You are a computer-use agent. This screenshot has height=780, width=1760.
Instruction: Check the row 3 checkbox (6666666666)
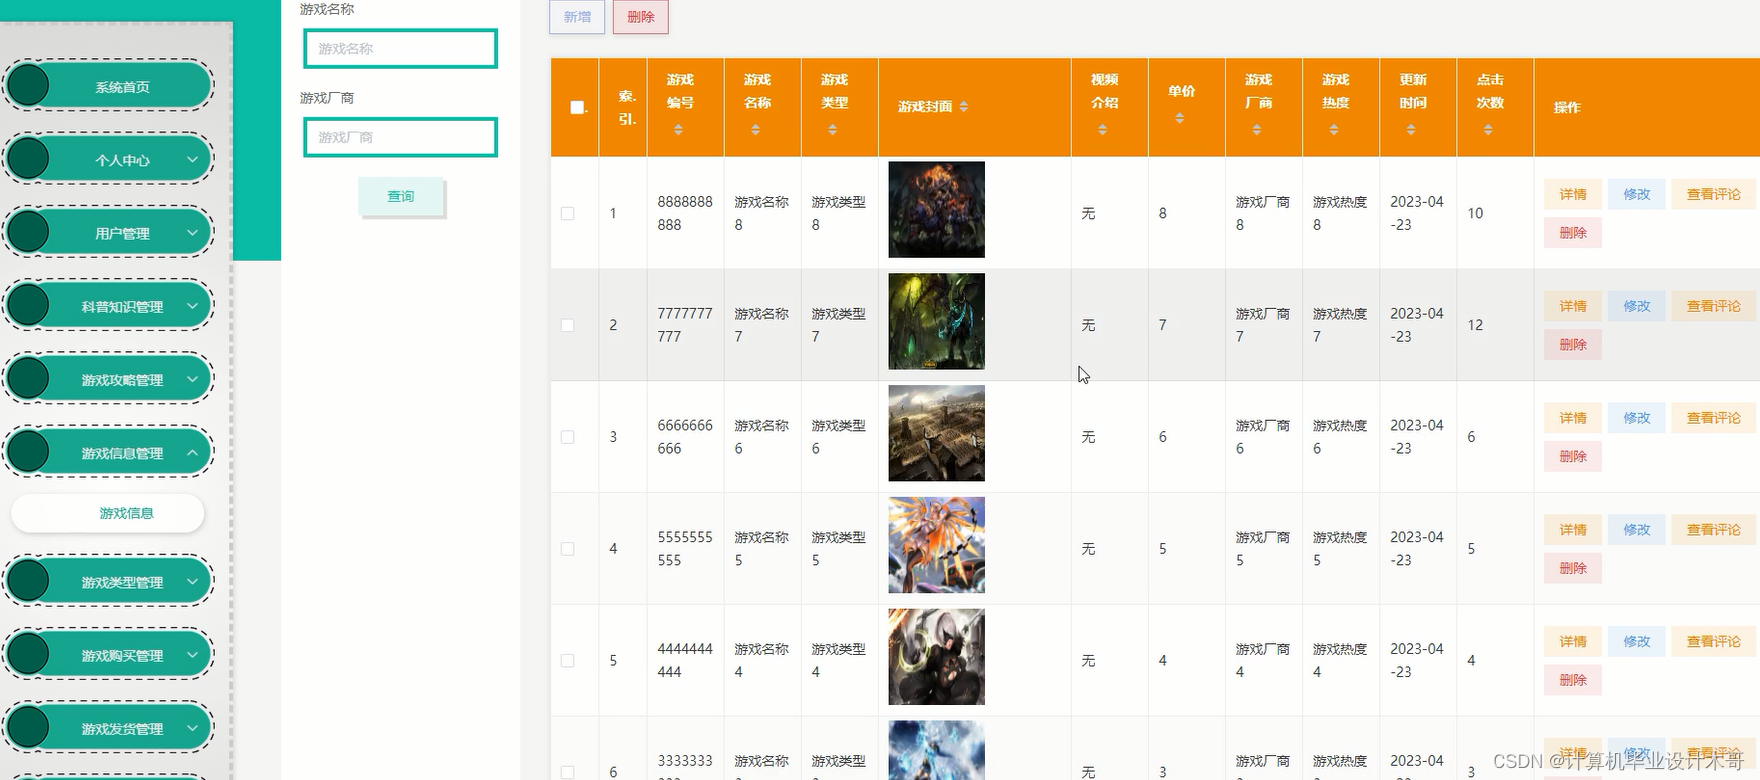pos(568,437)
